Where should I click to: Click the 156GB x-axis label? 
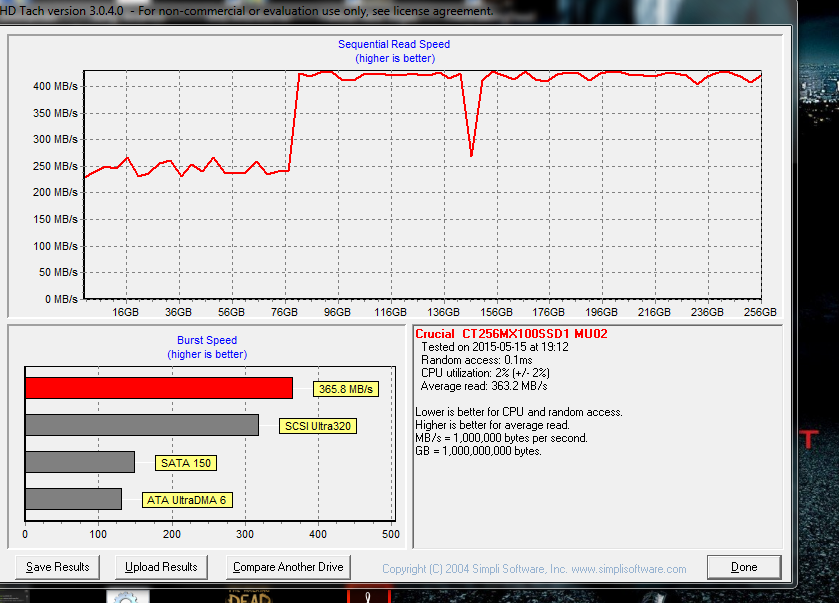pyautogui.click(x=496, y=312)
